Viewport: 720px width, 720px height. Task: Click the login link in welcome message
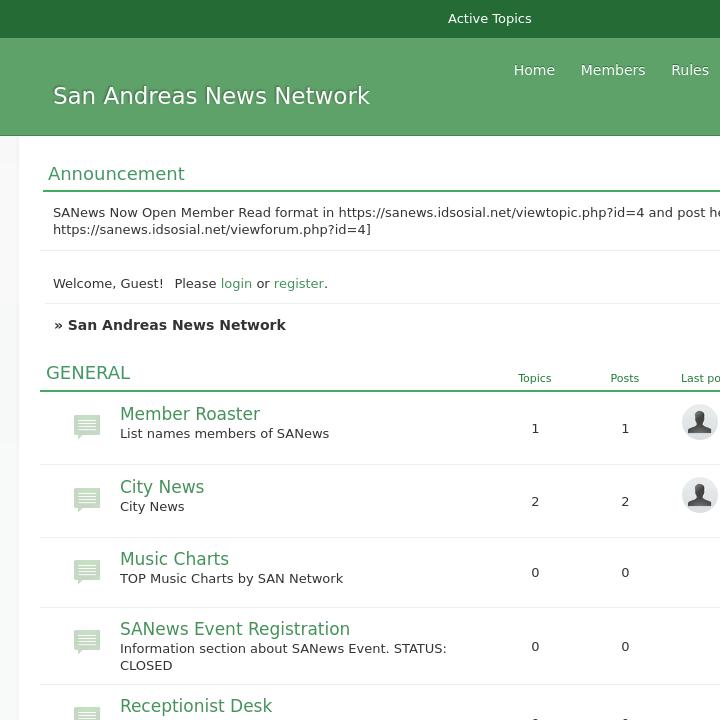click(x=236, y=284)
